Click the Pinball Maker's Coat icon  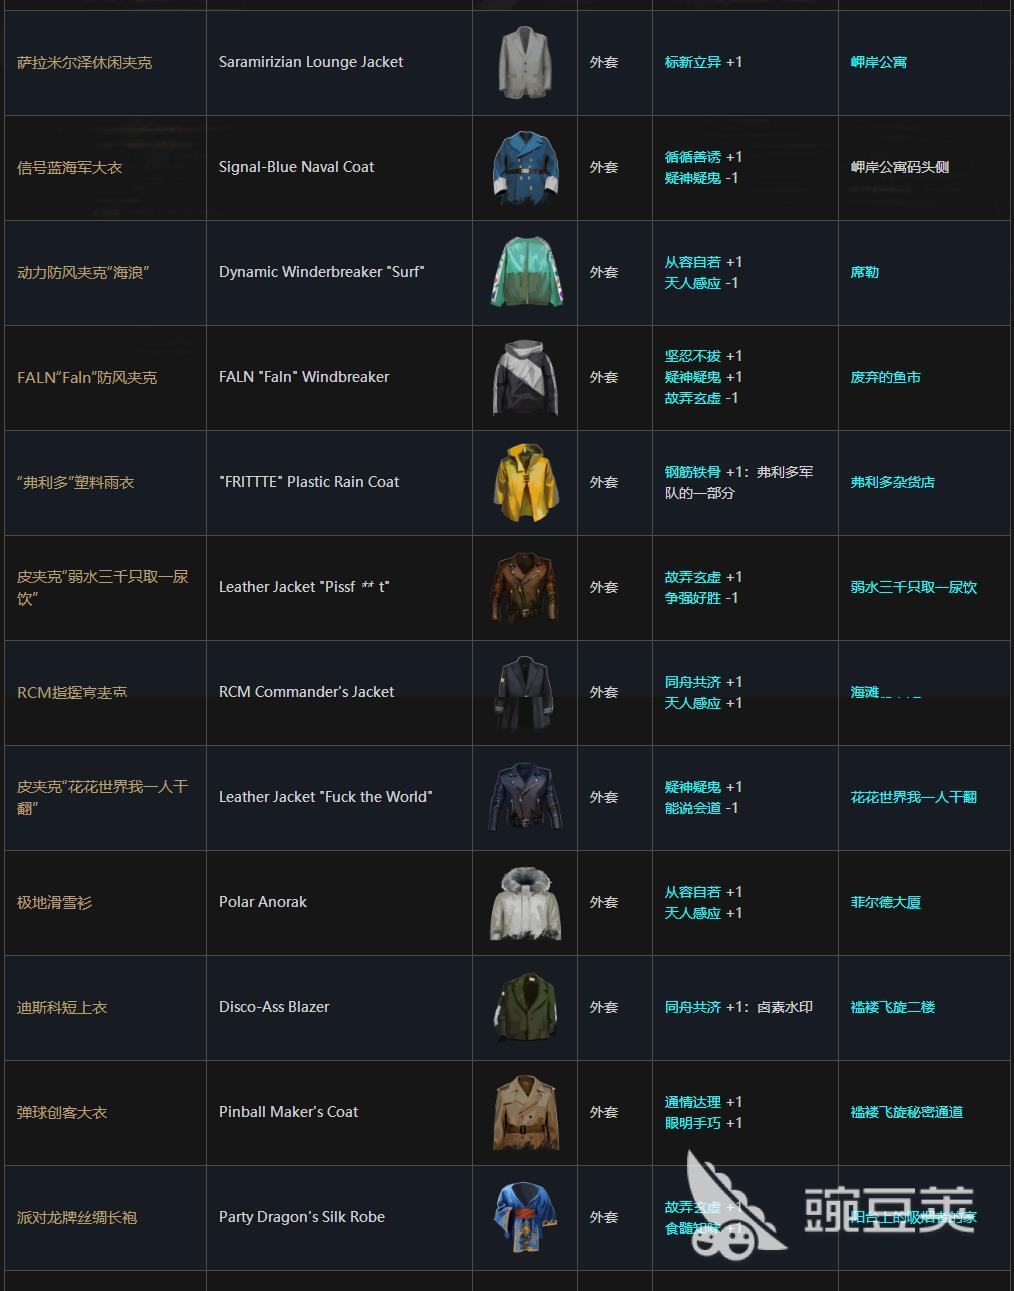(525, 1113)
